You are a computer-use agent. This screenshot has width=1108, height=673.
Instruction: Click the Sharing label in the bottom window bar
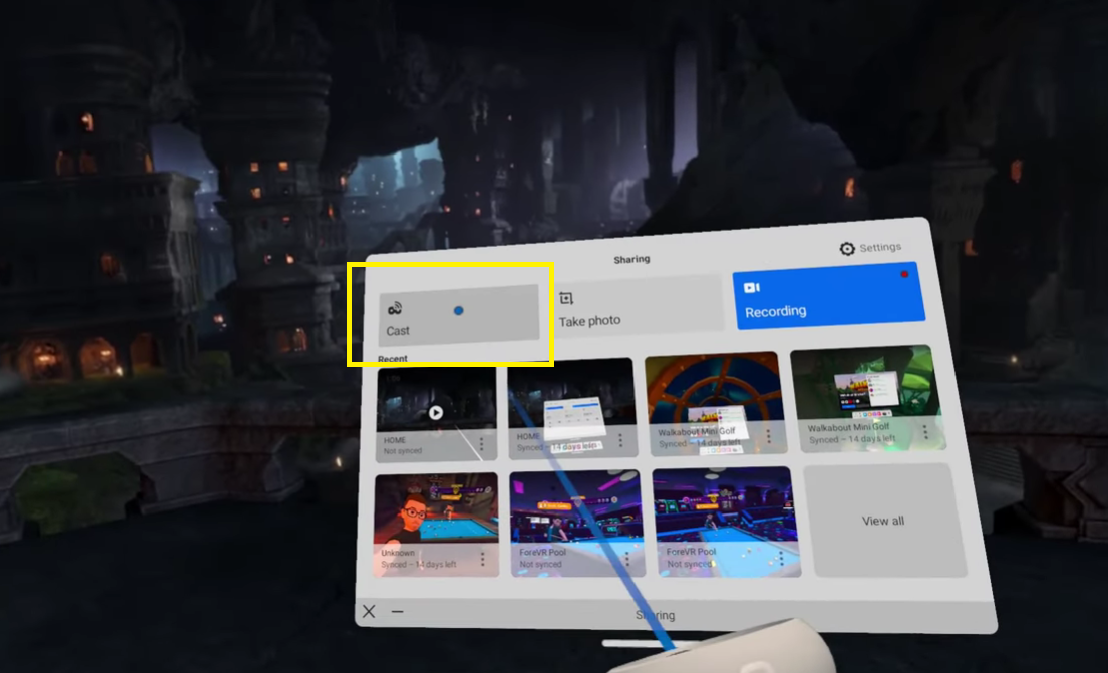[655, 615]
